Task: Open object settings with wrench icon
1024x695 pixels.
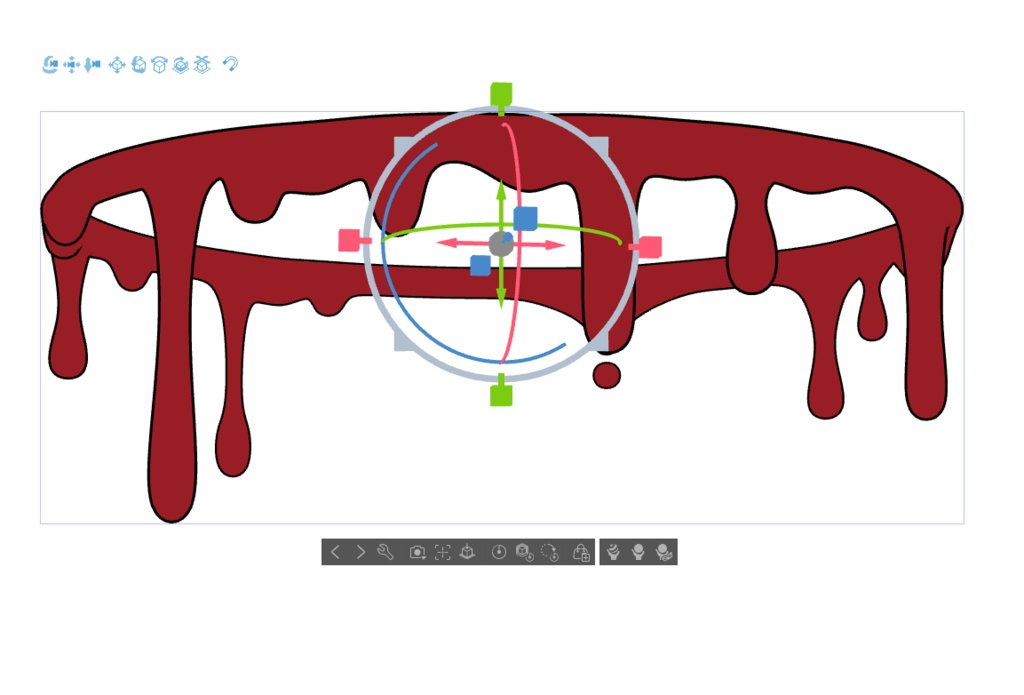Action: click(385, 553)
